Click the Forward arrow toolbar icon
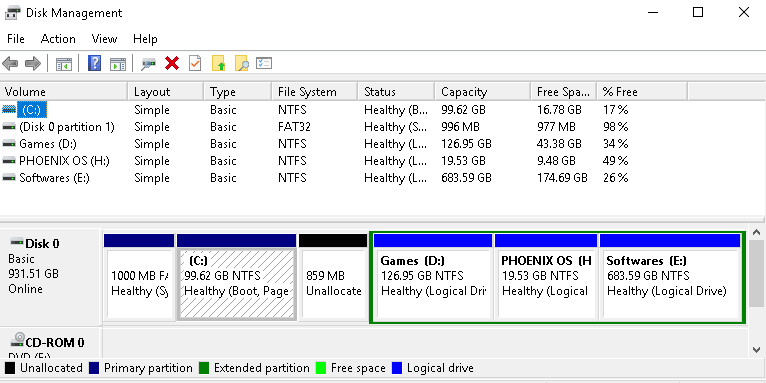The image size is (766, 383). [x=33, y=64]
